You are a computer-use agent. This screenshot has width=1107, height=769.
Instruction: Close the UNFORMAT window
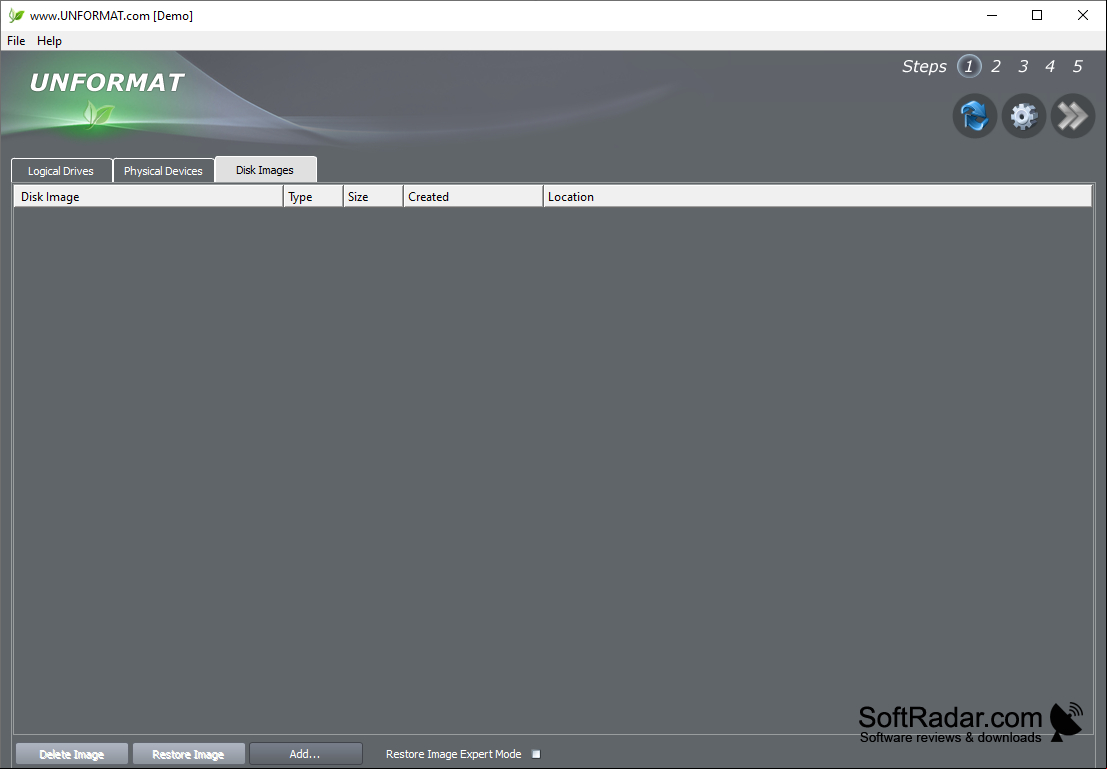(x=1082, y=15)
